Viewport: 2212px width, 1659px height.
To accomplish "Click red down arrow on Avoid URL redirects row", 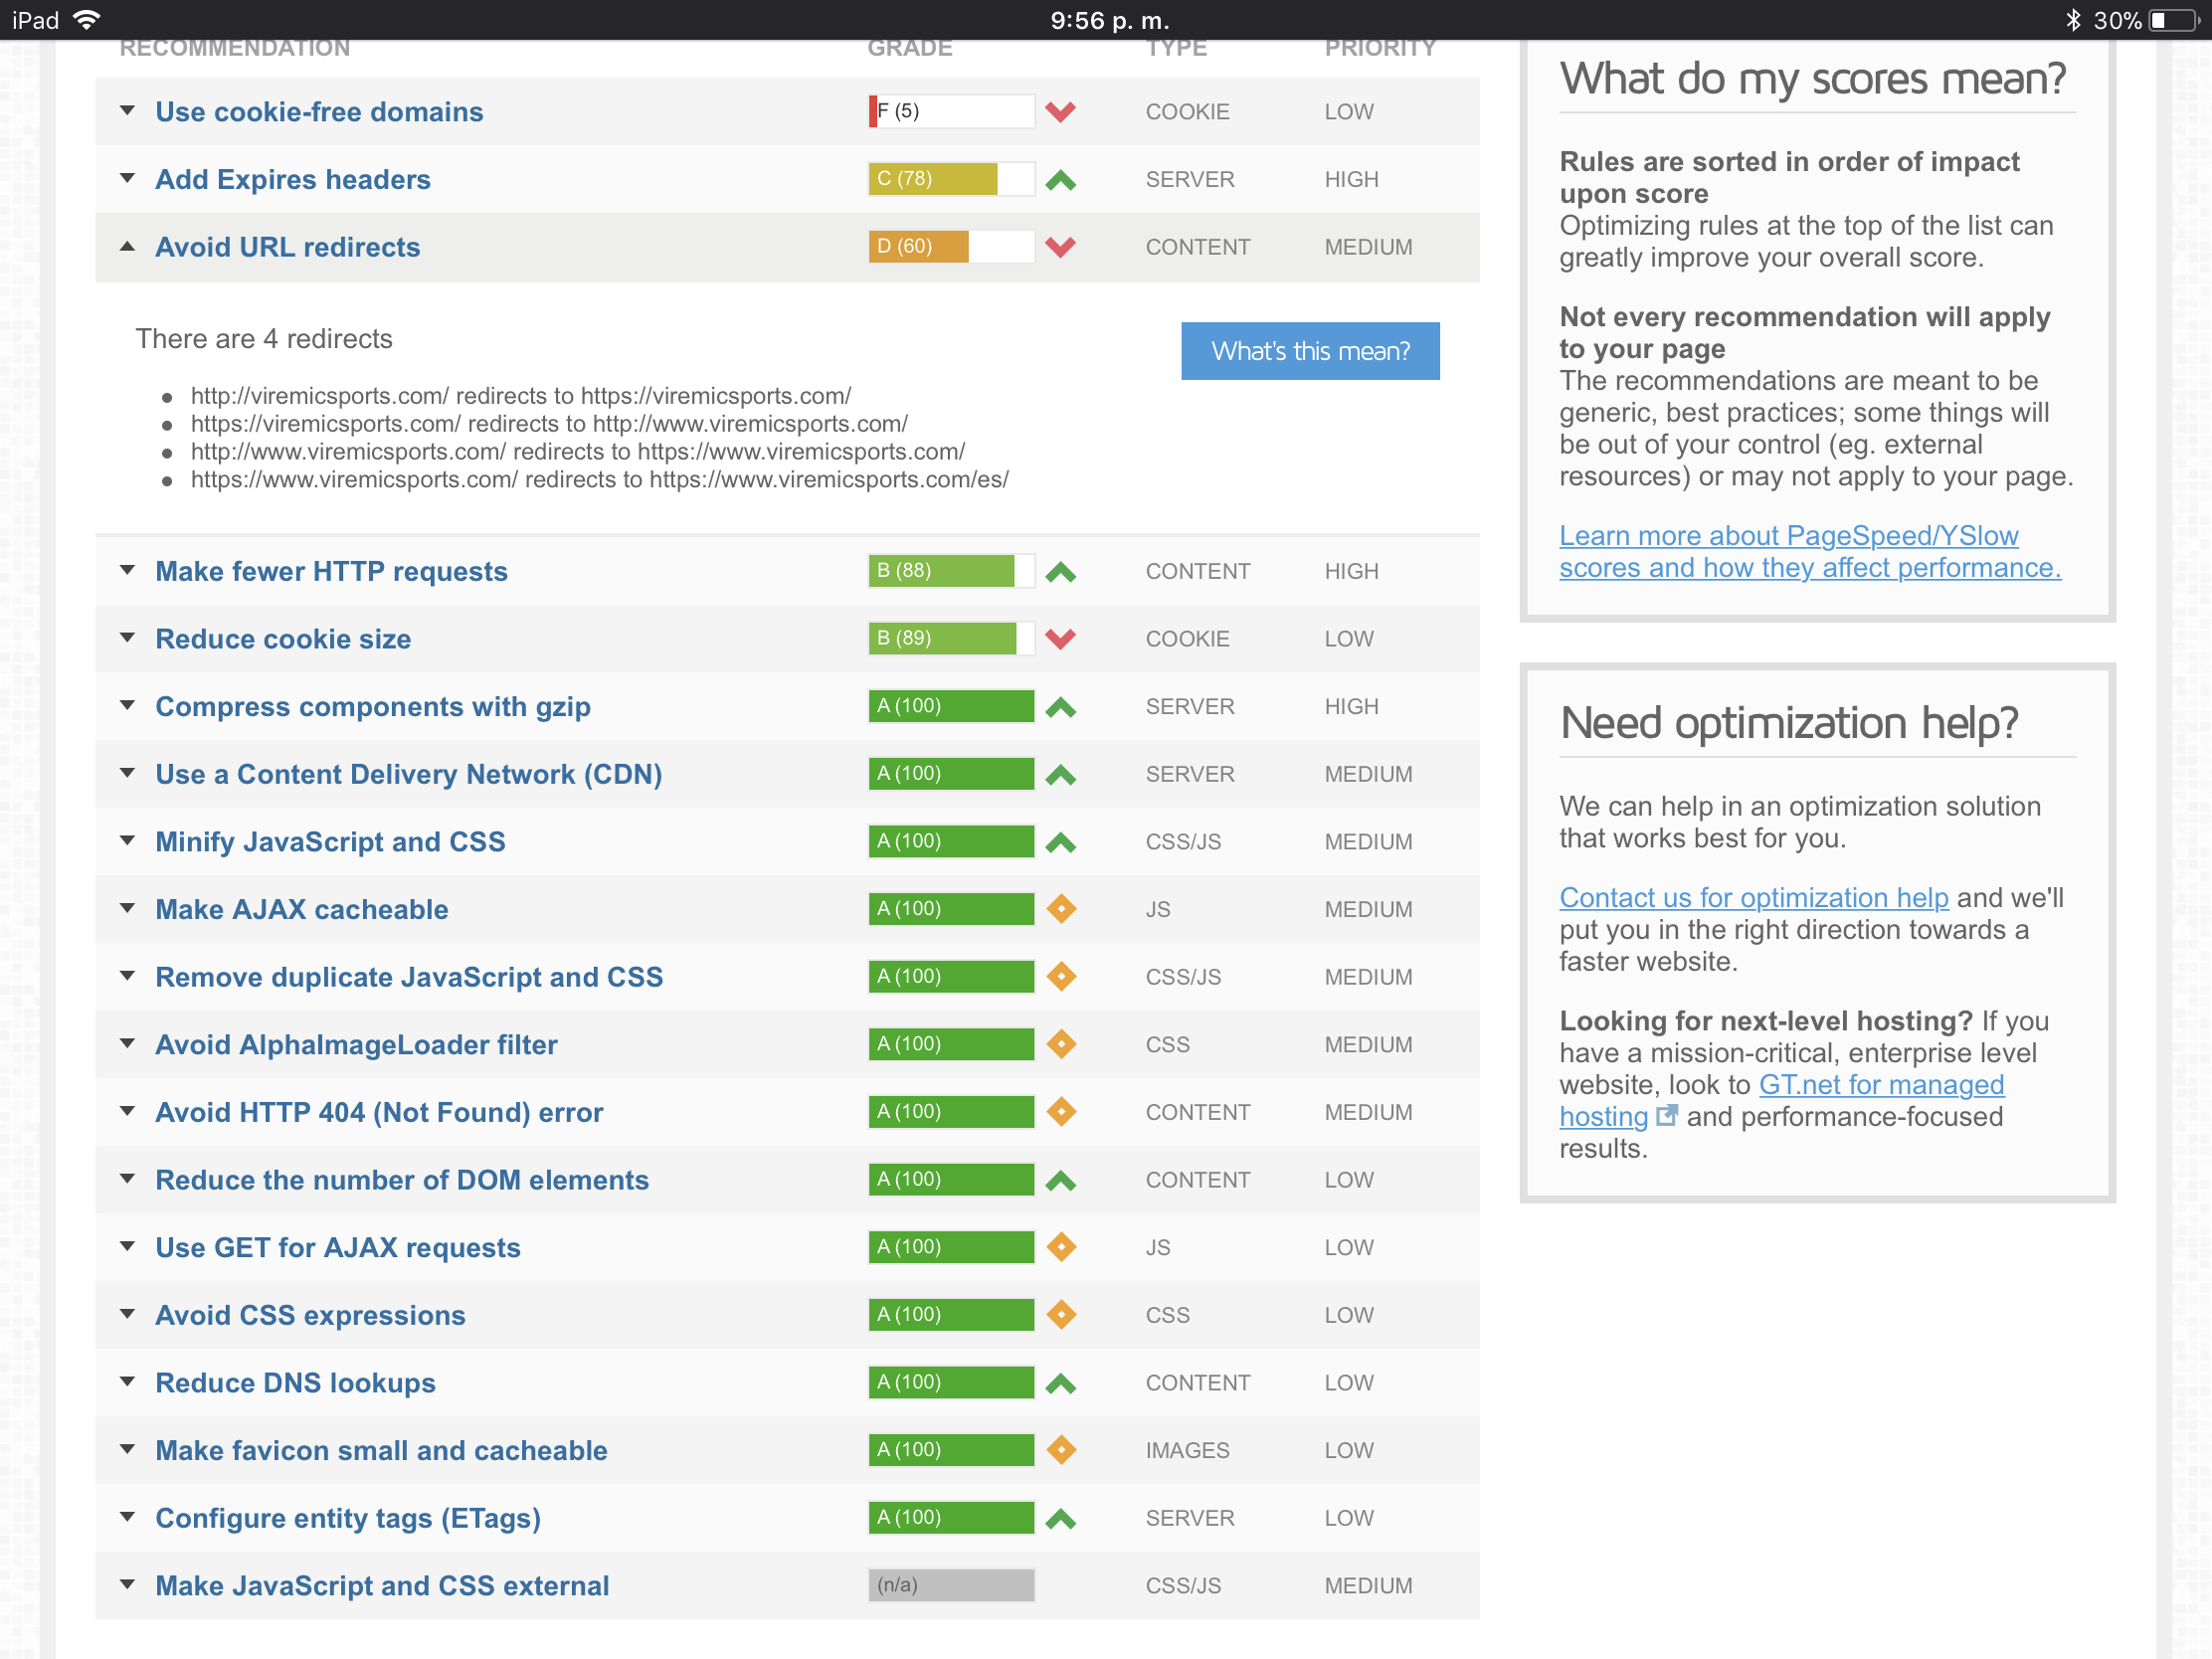I will click(1060, 247).
